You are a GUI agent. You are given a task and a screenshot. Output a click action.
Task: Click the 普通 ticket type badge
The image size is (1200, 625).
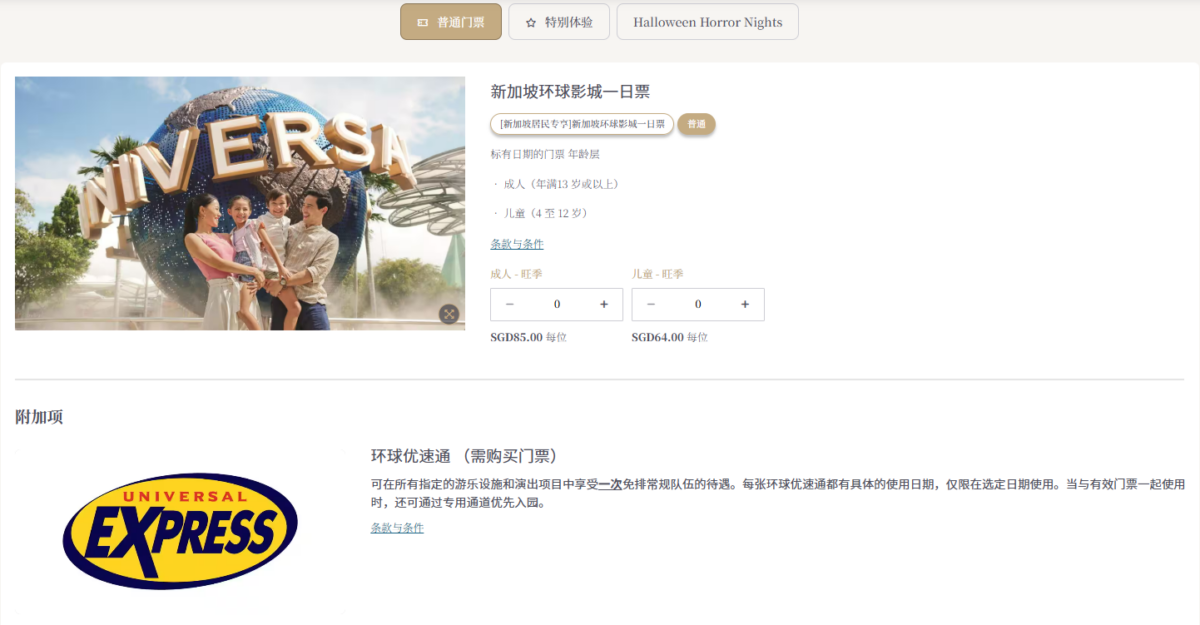tap(696, 124)
